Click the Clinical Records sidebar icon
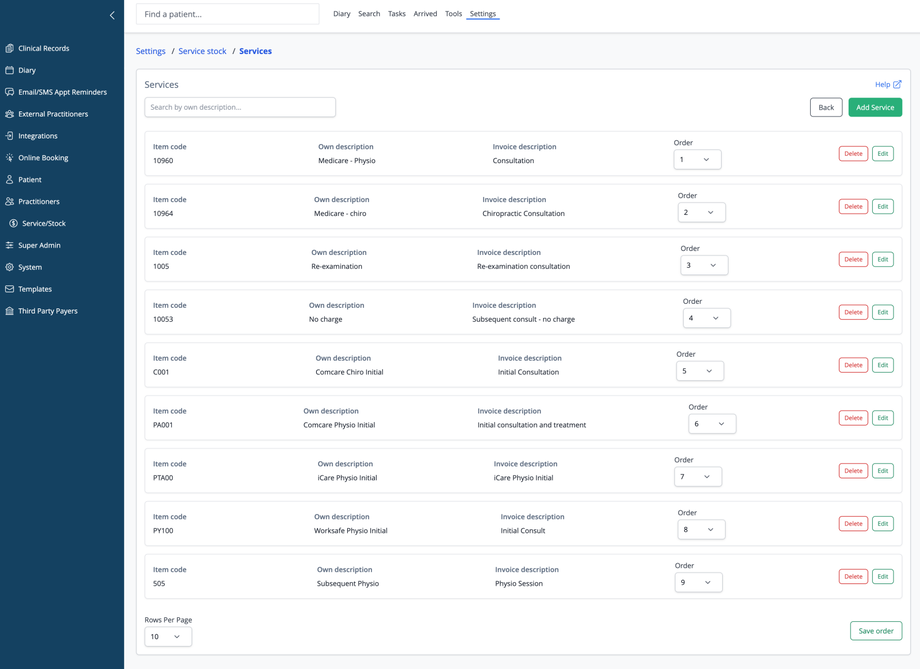Screen dimensions: 920x669 pyautogui.click(x=10, y=48)
